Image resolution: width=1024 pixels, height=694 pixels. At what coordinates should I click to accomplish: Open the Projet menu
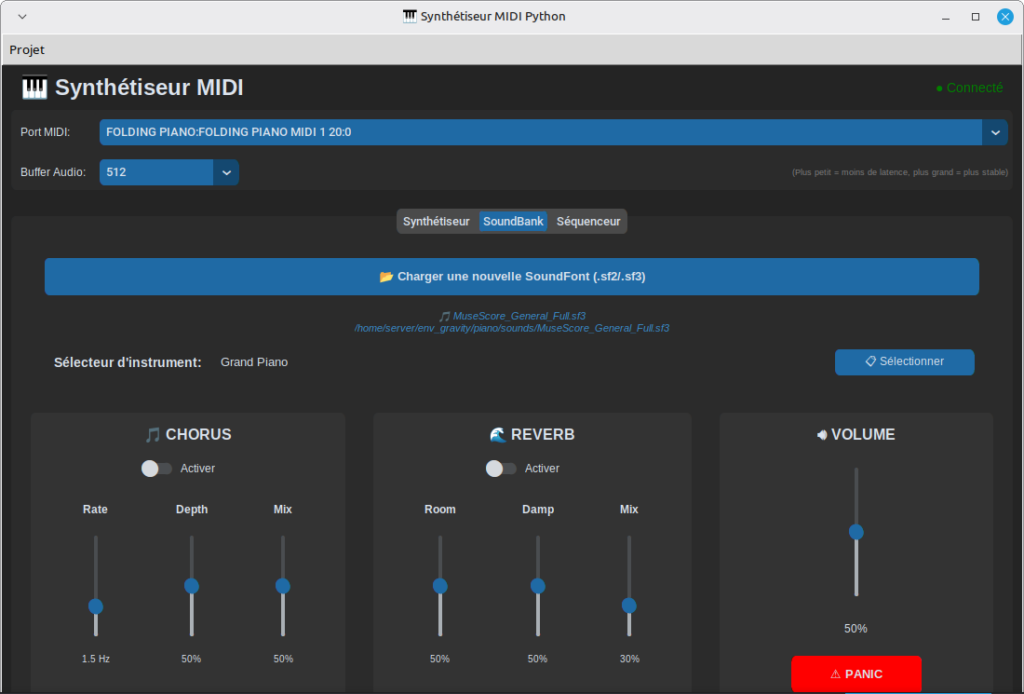click(x=27, y=50)
